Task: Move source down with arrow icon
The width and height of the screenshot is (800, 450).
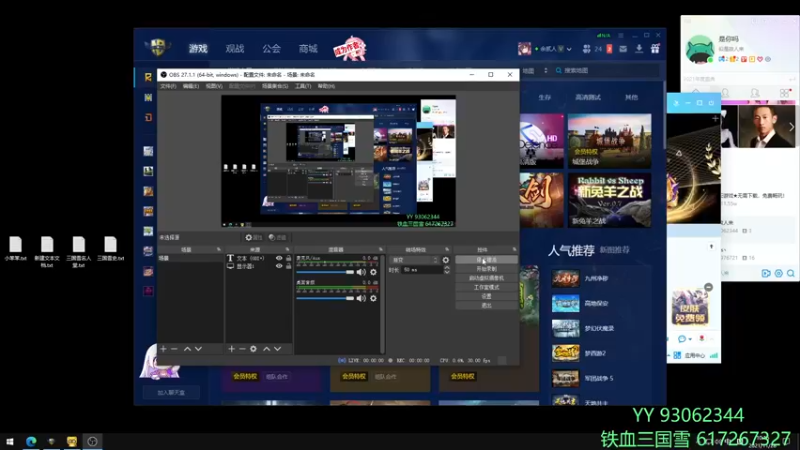Action: point(278,349)
